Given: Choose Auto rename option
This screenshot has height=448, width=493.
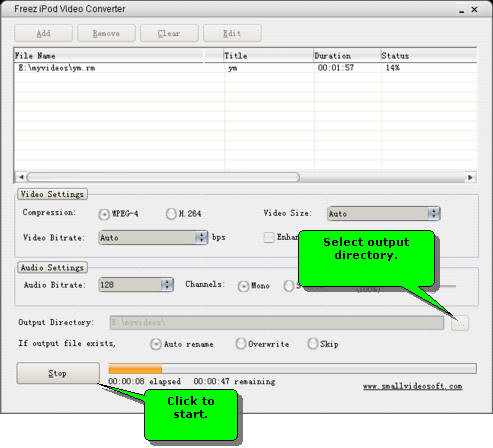Looking at the screenshot, I should [x=156, y=344].
